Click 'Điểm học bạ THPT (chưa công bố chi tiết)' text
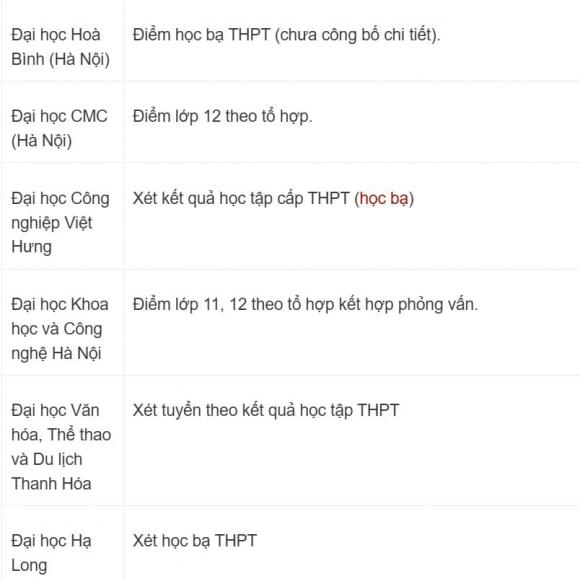Screen dimensions: 580x581 (x=286, y=35)
